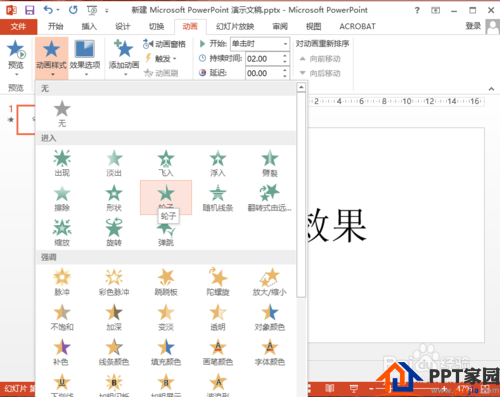Screen dimensions: 500x397
Task: Select the 填充颜色 (Fill Color) emphasis effect
Action: click(166, 352)
